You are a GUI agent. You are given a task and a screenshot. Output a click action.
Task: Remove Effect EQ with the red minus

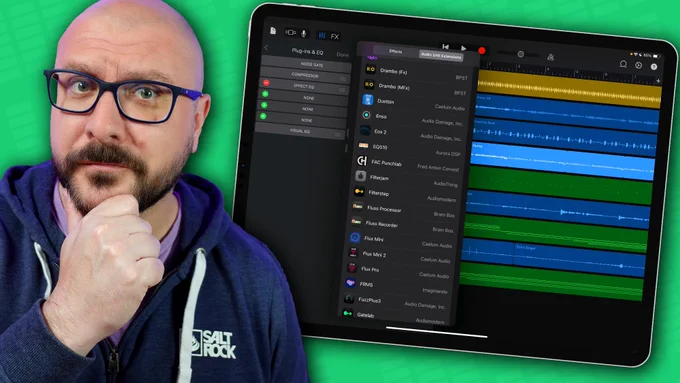[266, 82]
